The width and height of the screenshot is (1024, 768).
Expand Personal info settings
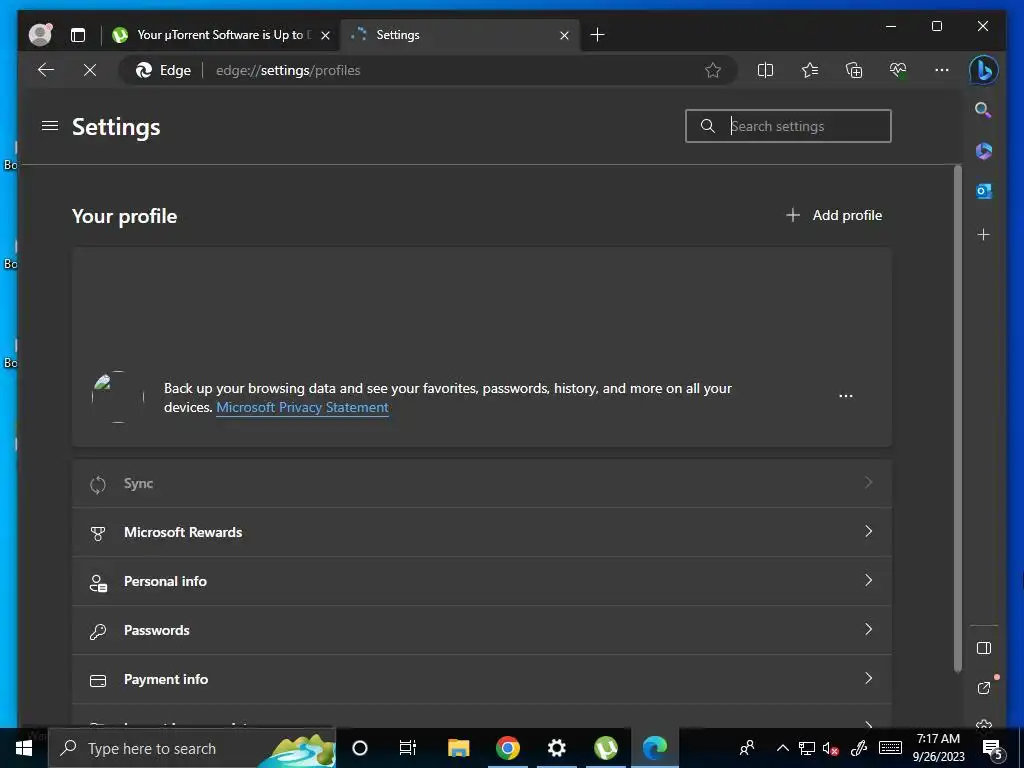(x=482, y=581)
